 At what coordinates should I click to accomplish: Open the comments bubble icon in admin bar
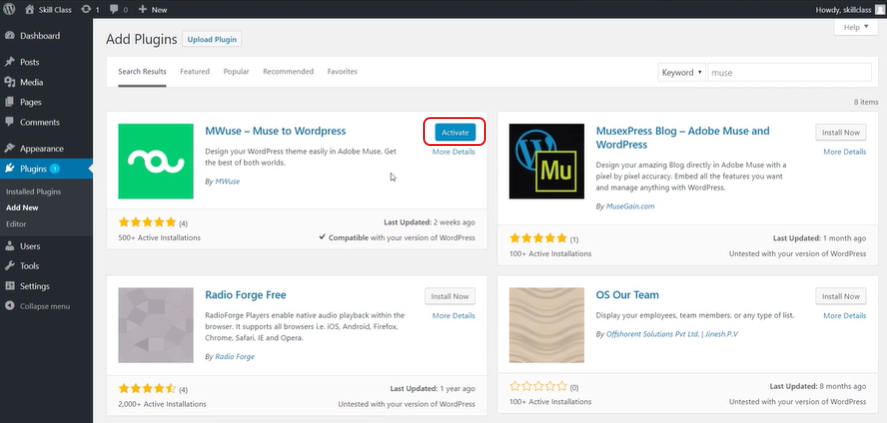click(x=113, y=9)
